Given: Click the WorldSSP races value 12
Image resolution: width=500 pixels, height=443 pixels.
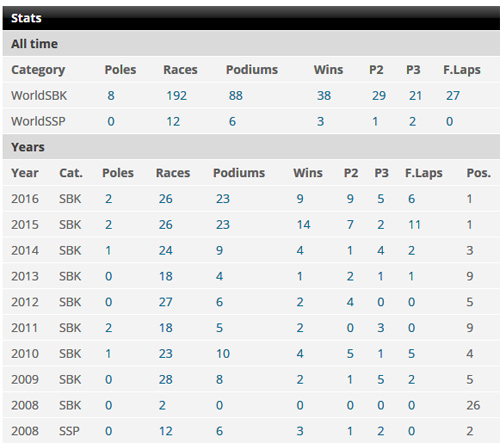Looking at the screenshot, I should [173, 121].
